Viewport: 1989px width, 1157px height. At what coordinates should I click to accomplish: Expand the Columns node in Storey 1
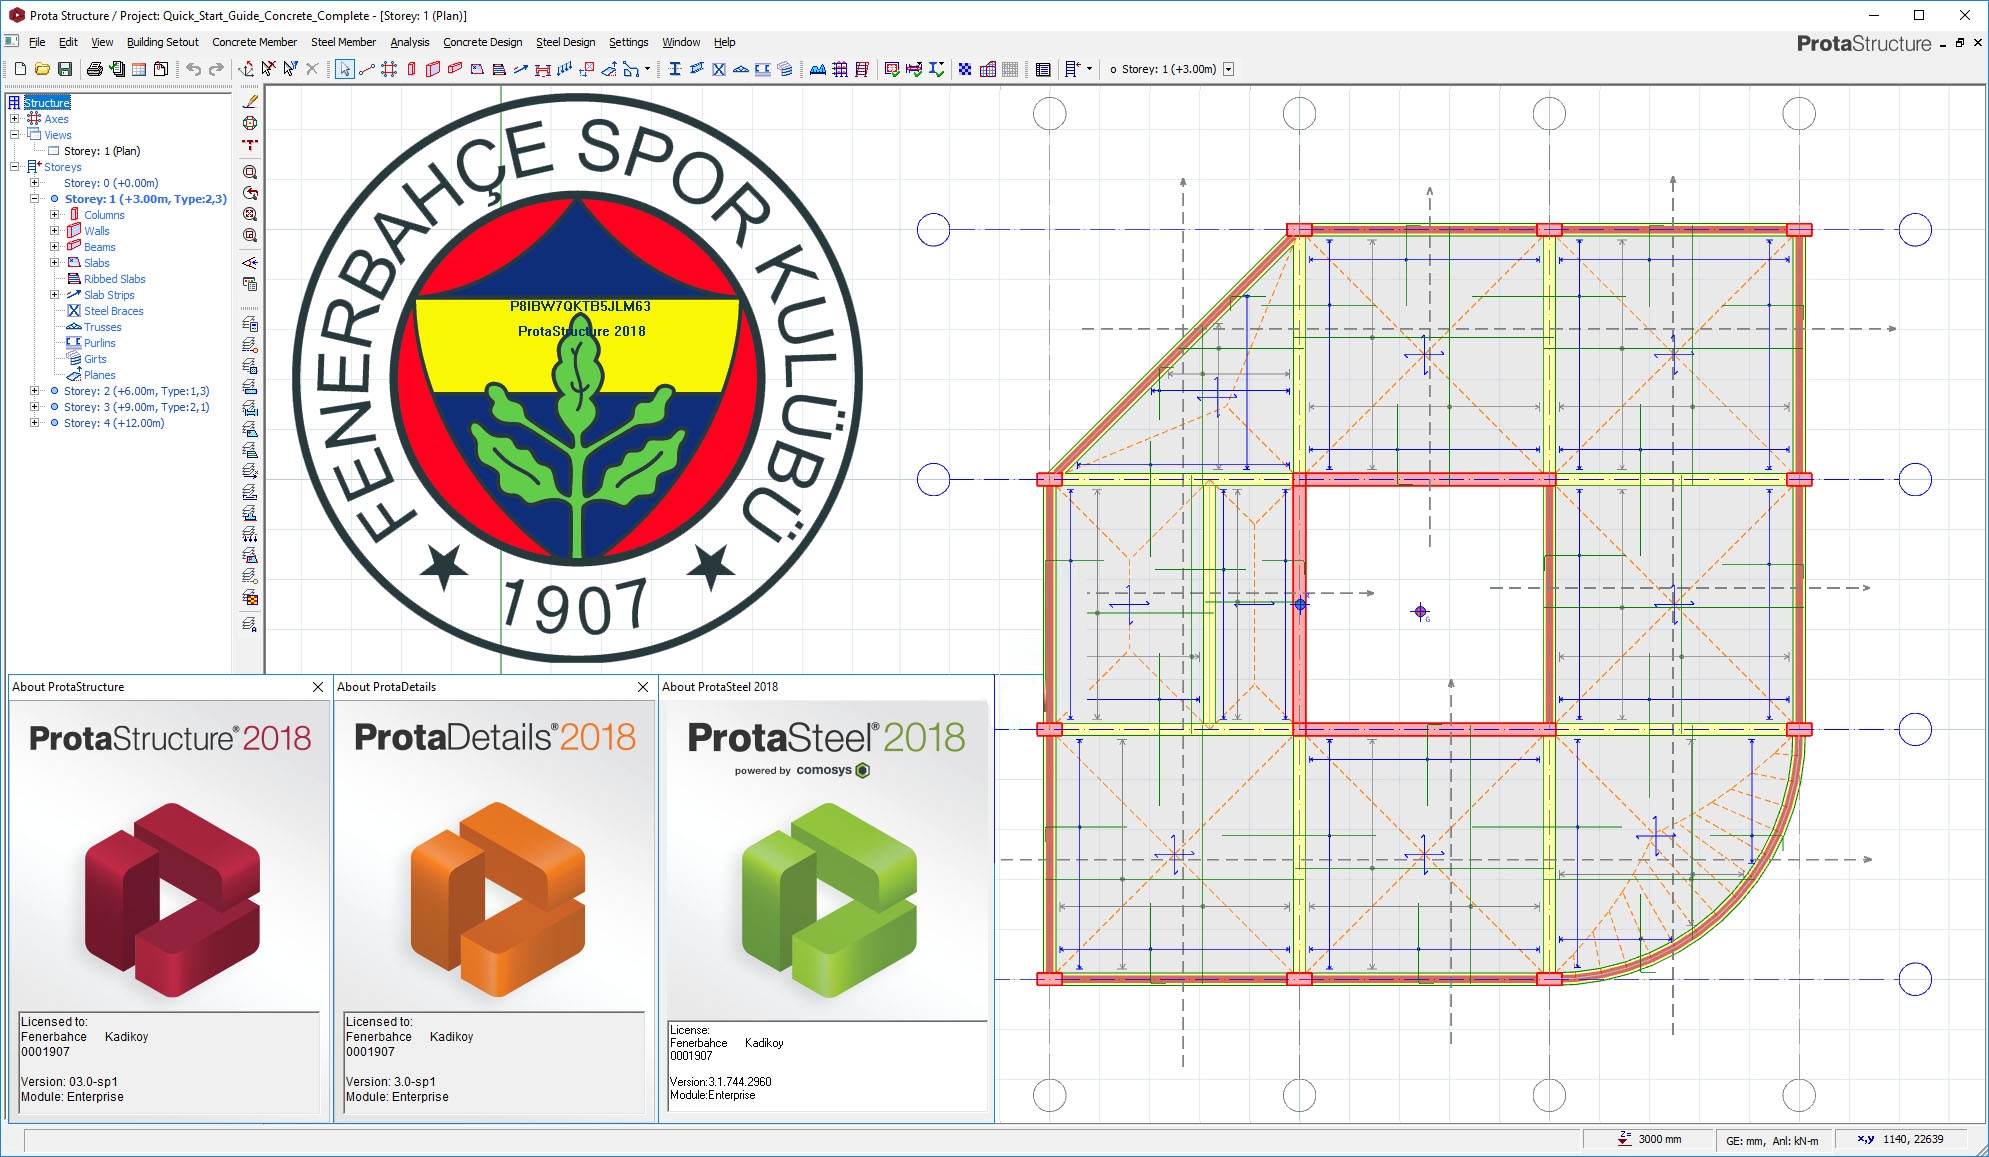[x=54, y=215]
